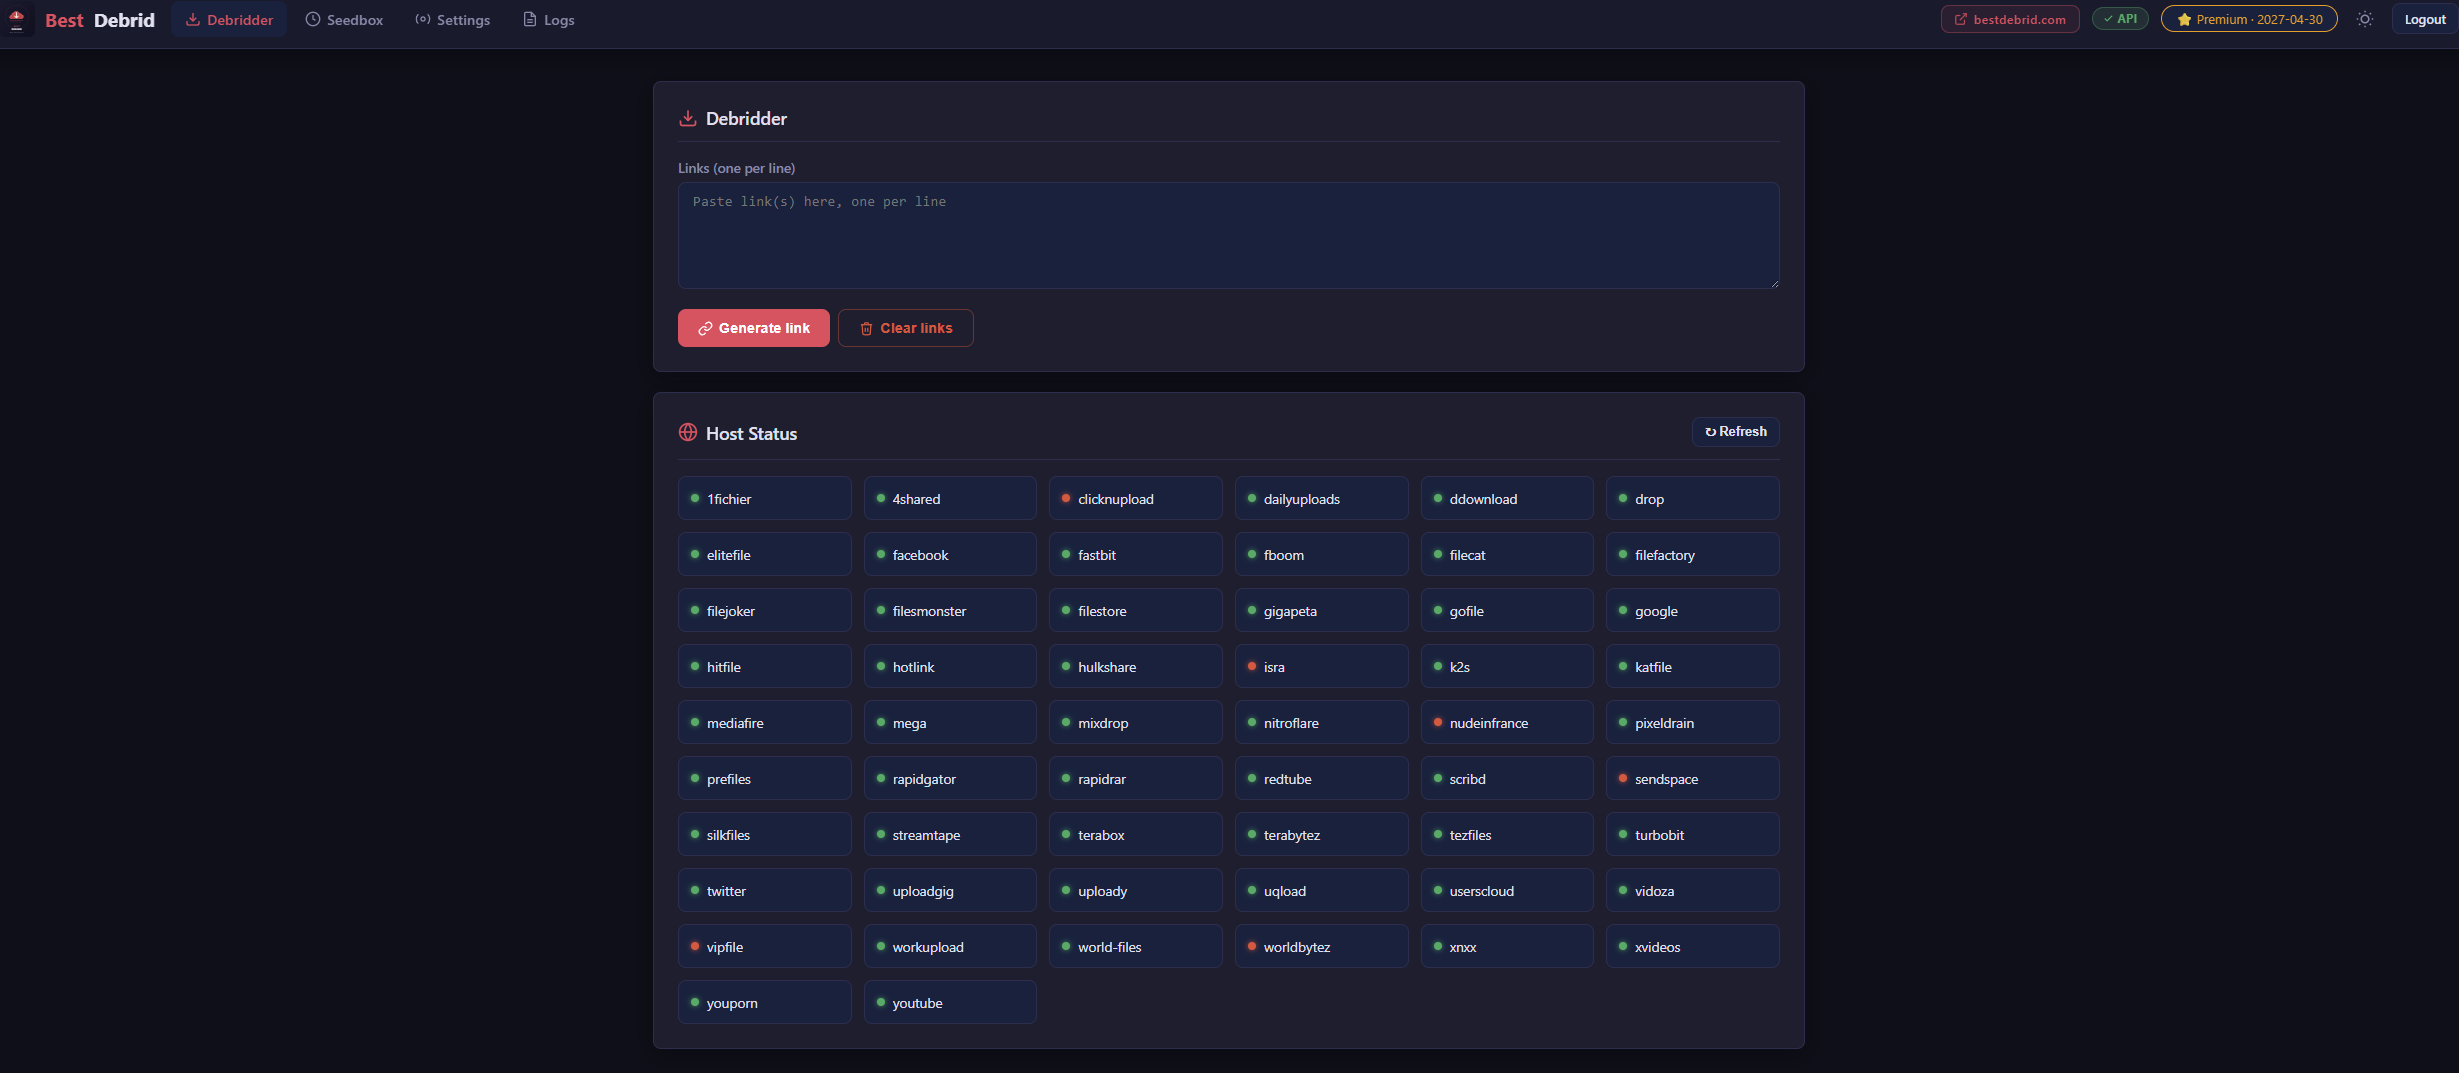The height and width of the screenshot is (1073, 2459).
Task: Click the Best Debrid logo icon
Action: [x=17, y=20]
